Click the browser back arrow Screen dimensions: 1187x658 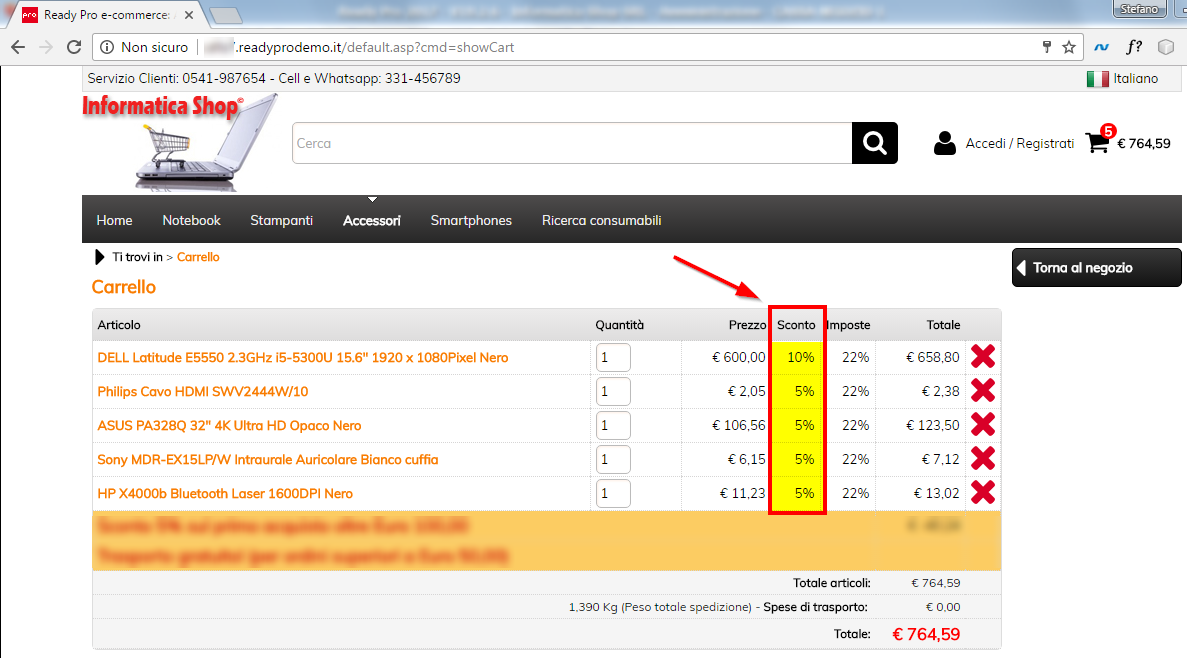pos(18,47)
